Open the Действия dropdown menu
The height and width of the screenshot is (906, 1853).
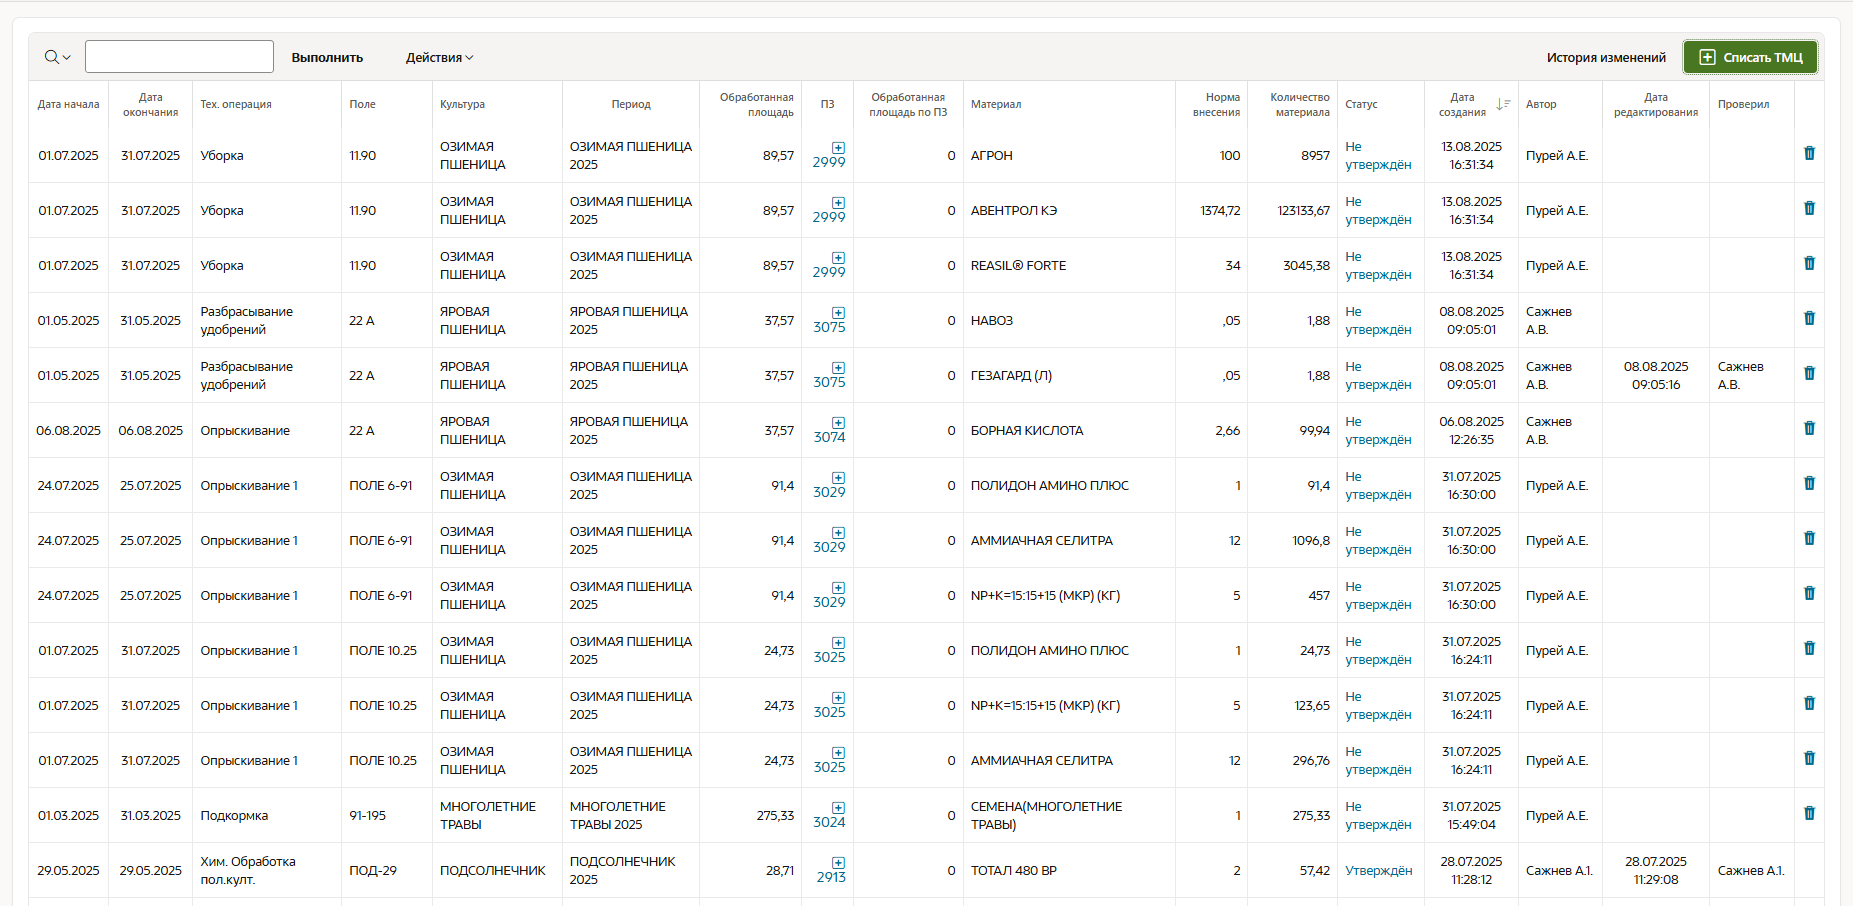(x=439, y=58)
